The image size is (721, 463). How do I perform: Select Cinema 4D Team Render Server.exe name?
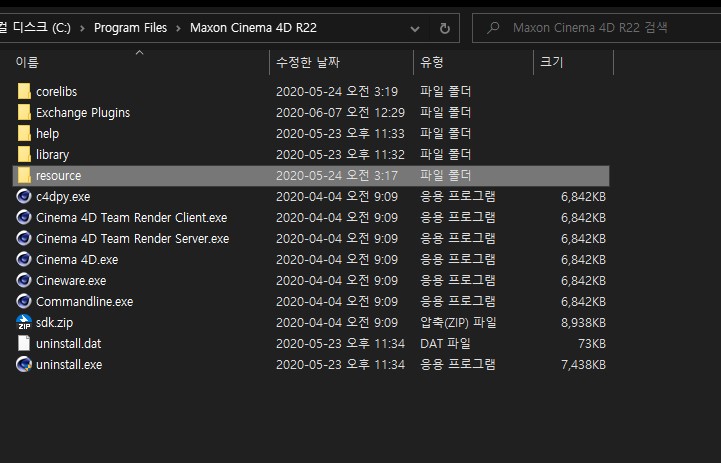coord(132,239)
